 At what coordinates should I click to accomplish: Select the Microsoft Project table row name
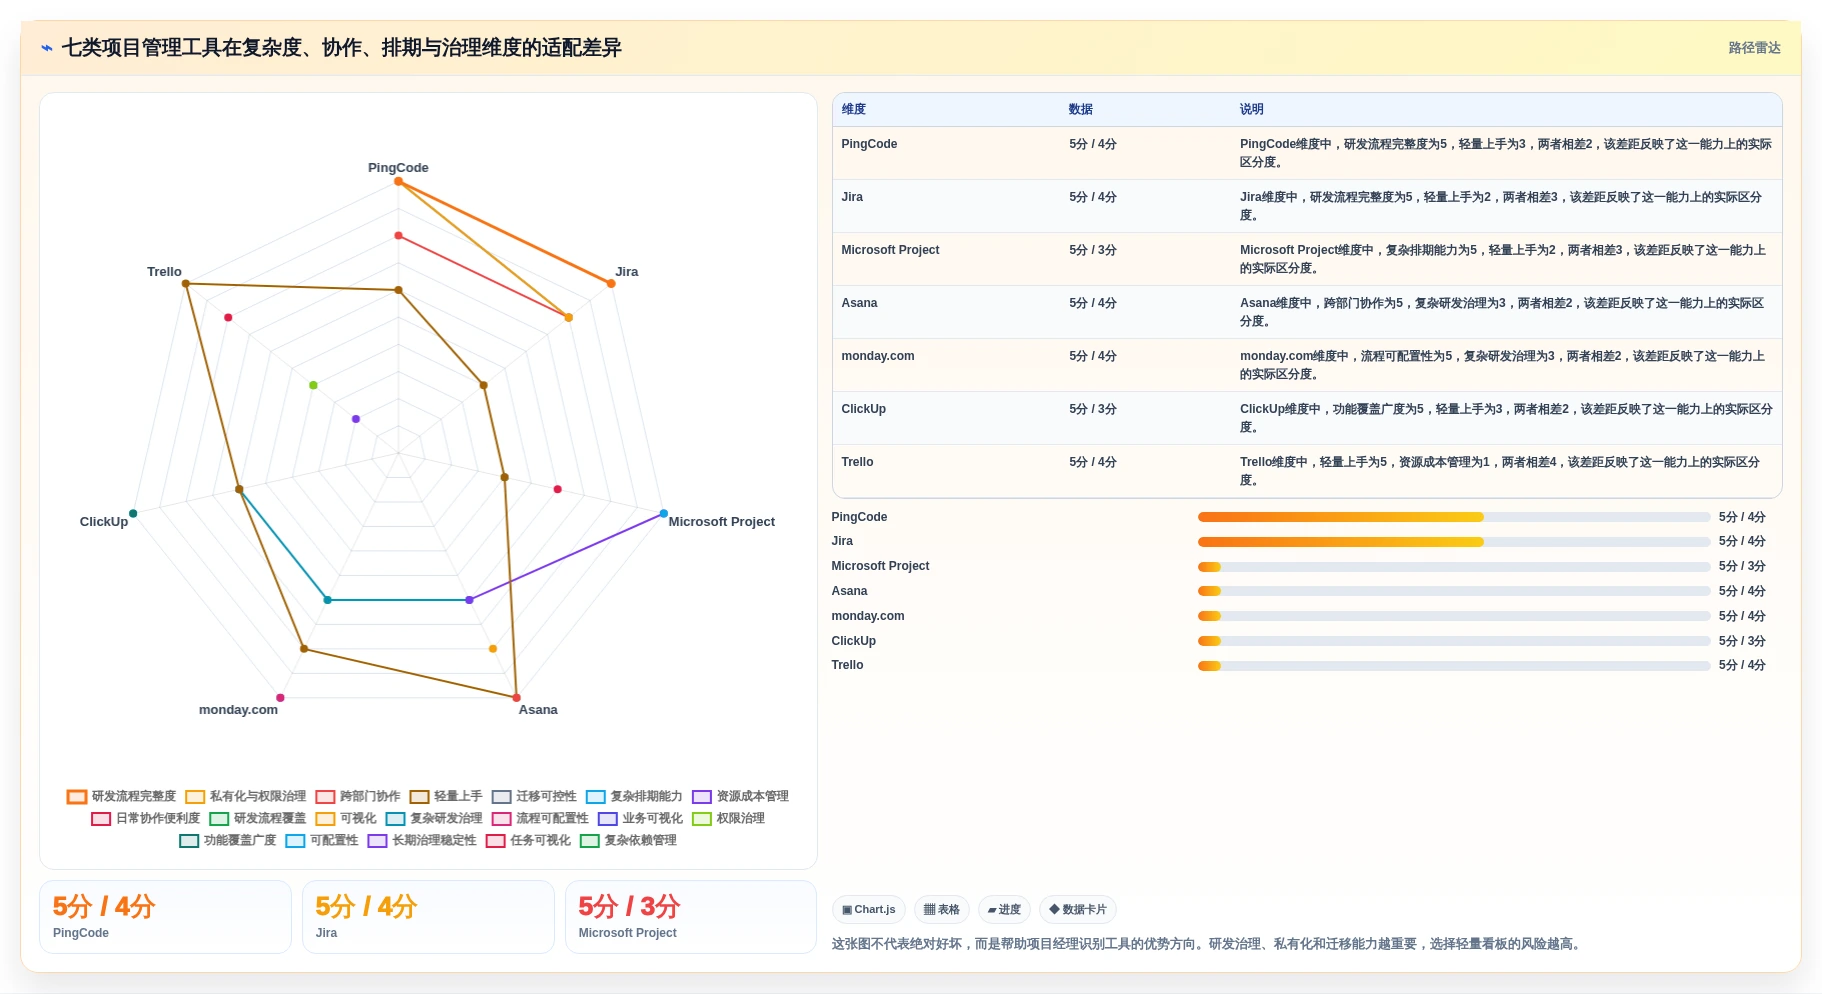(890, 250)
